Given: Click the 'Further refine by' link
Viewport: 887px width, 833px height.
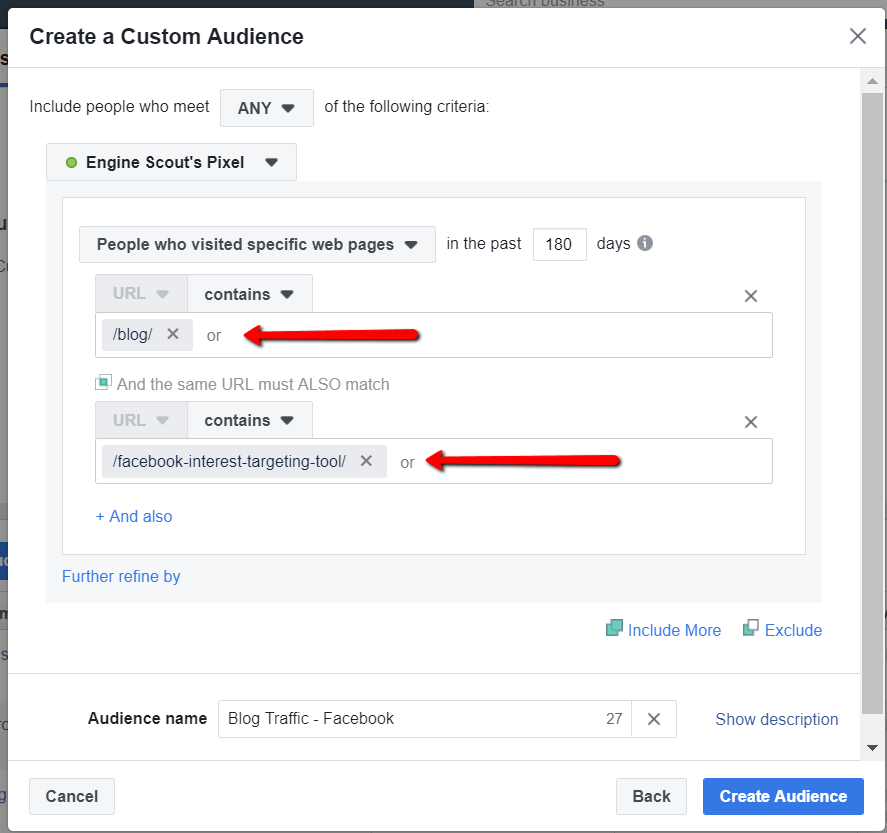Looking at the screenshot, I should click(121, 576).
